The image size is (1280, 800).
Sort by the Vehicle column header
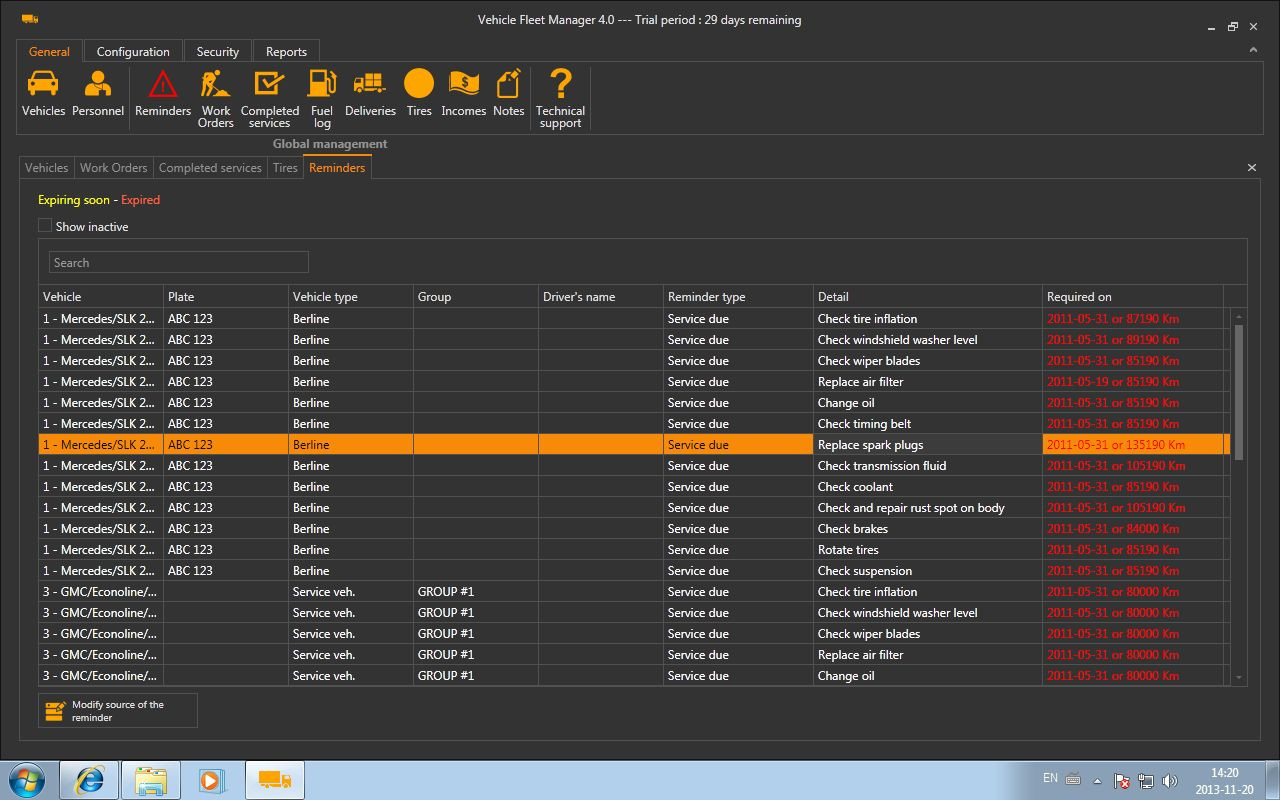101,297
